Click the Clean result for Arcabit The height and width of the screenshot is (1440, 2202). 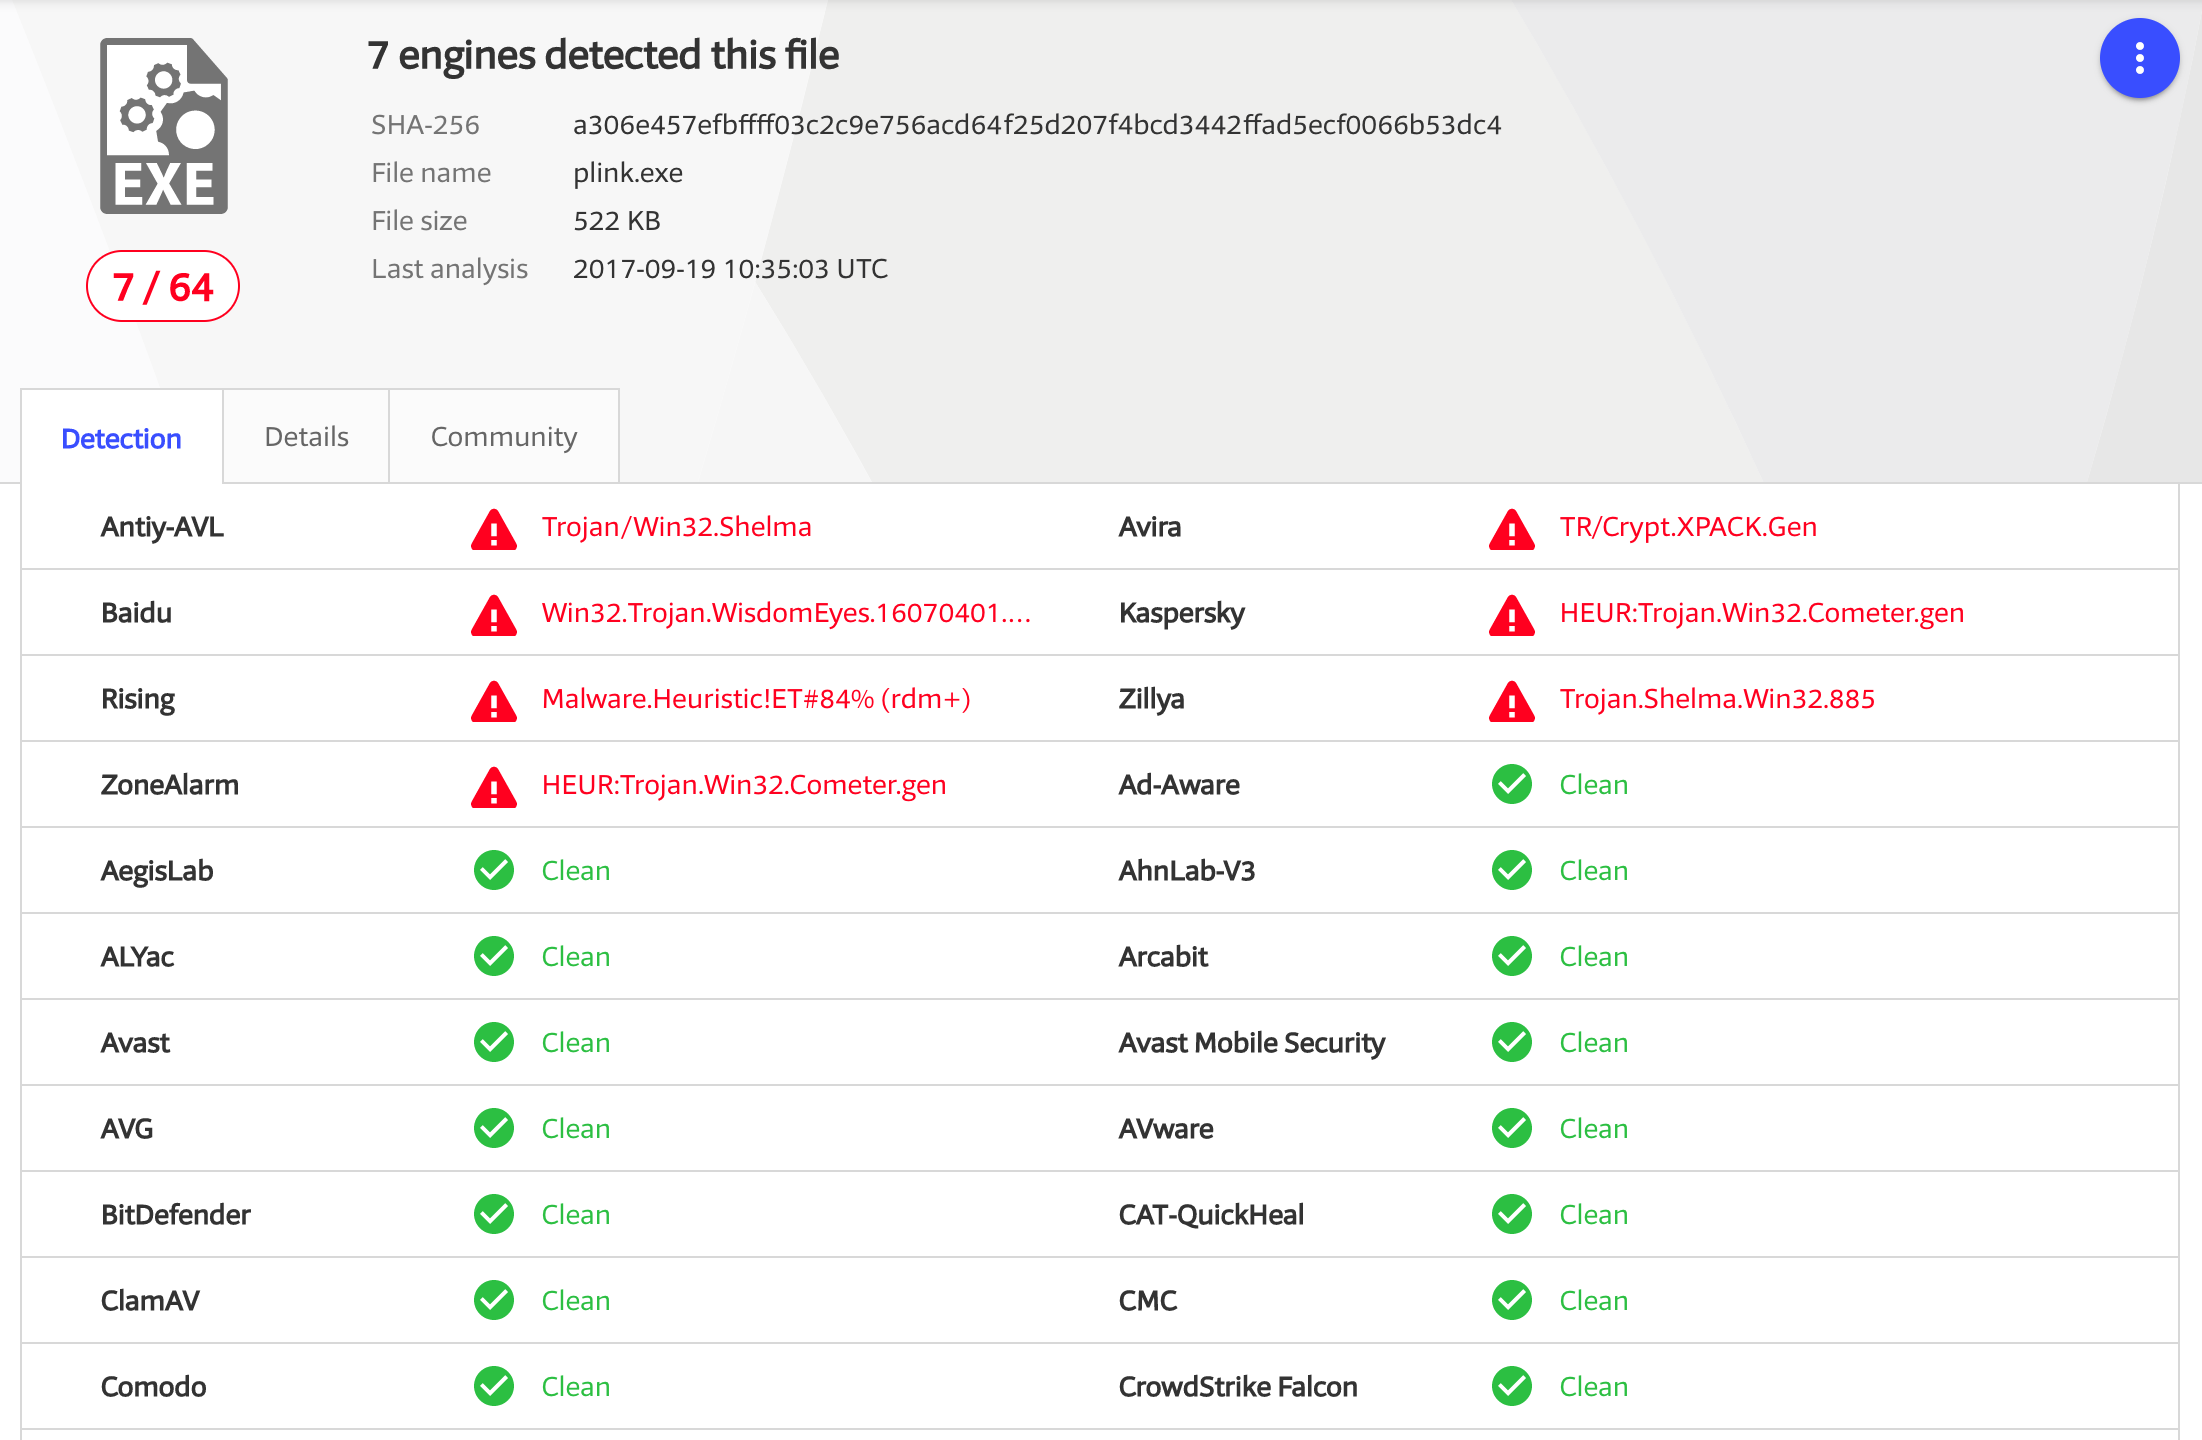tap(1594, 957)
